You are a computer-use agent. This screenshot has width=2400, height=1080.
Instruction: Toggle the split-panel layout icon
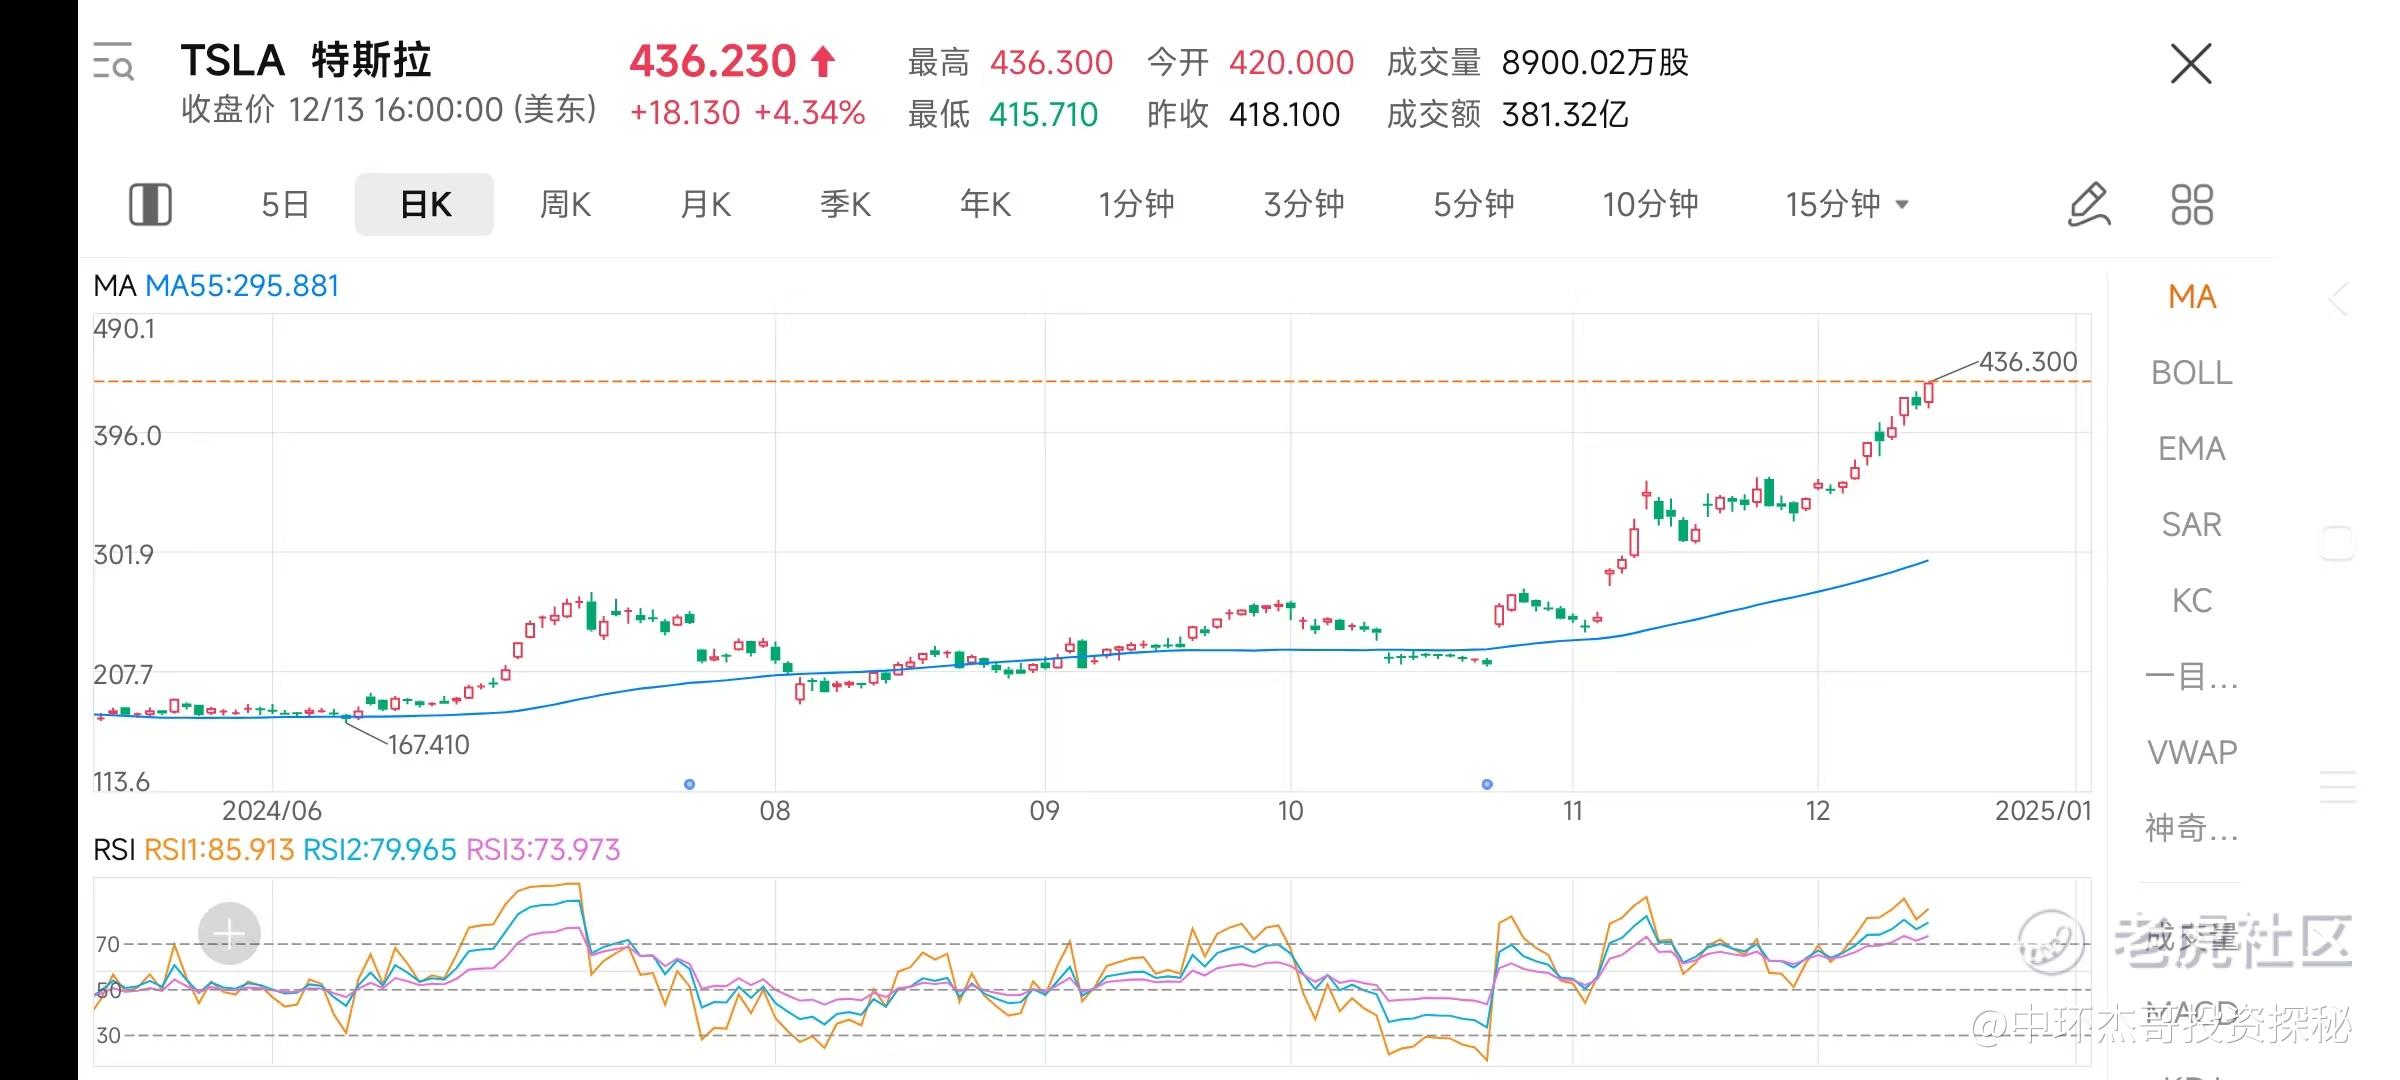click(x=150, y=204)
